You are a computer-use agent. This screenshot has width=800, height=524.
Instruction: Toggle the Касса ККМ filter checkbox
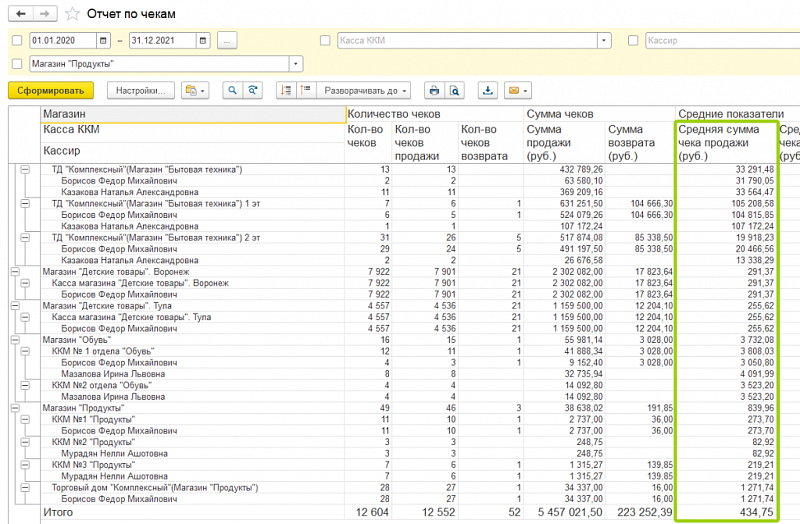click(325, 41)
